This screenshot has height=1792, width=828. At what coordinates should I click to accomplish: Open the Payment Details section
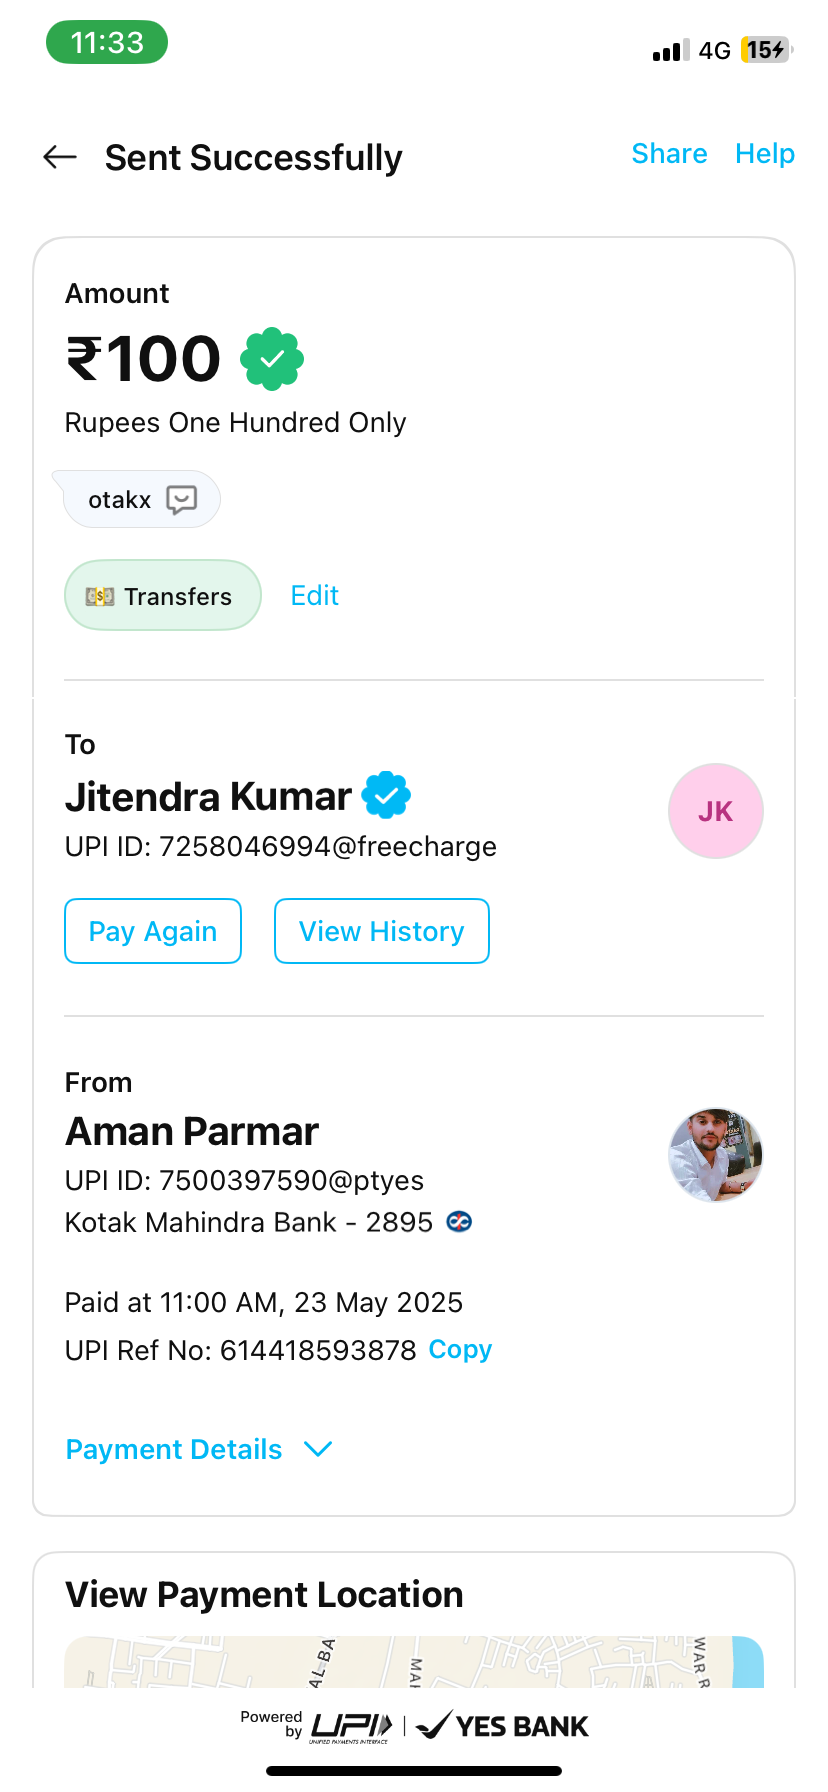pyautogui.click(x=174, y=1449)
